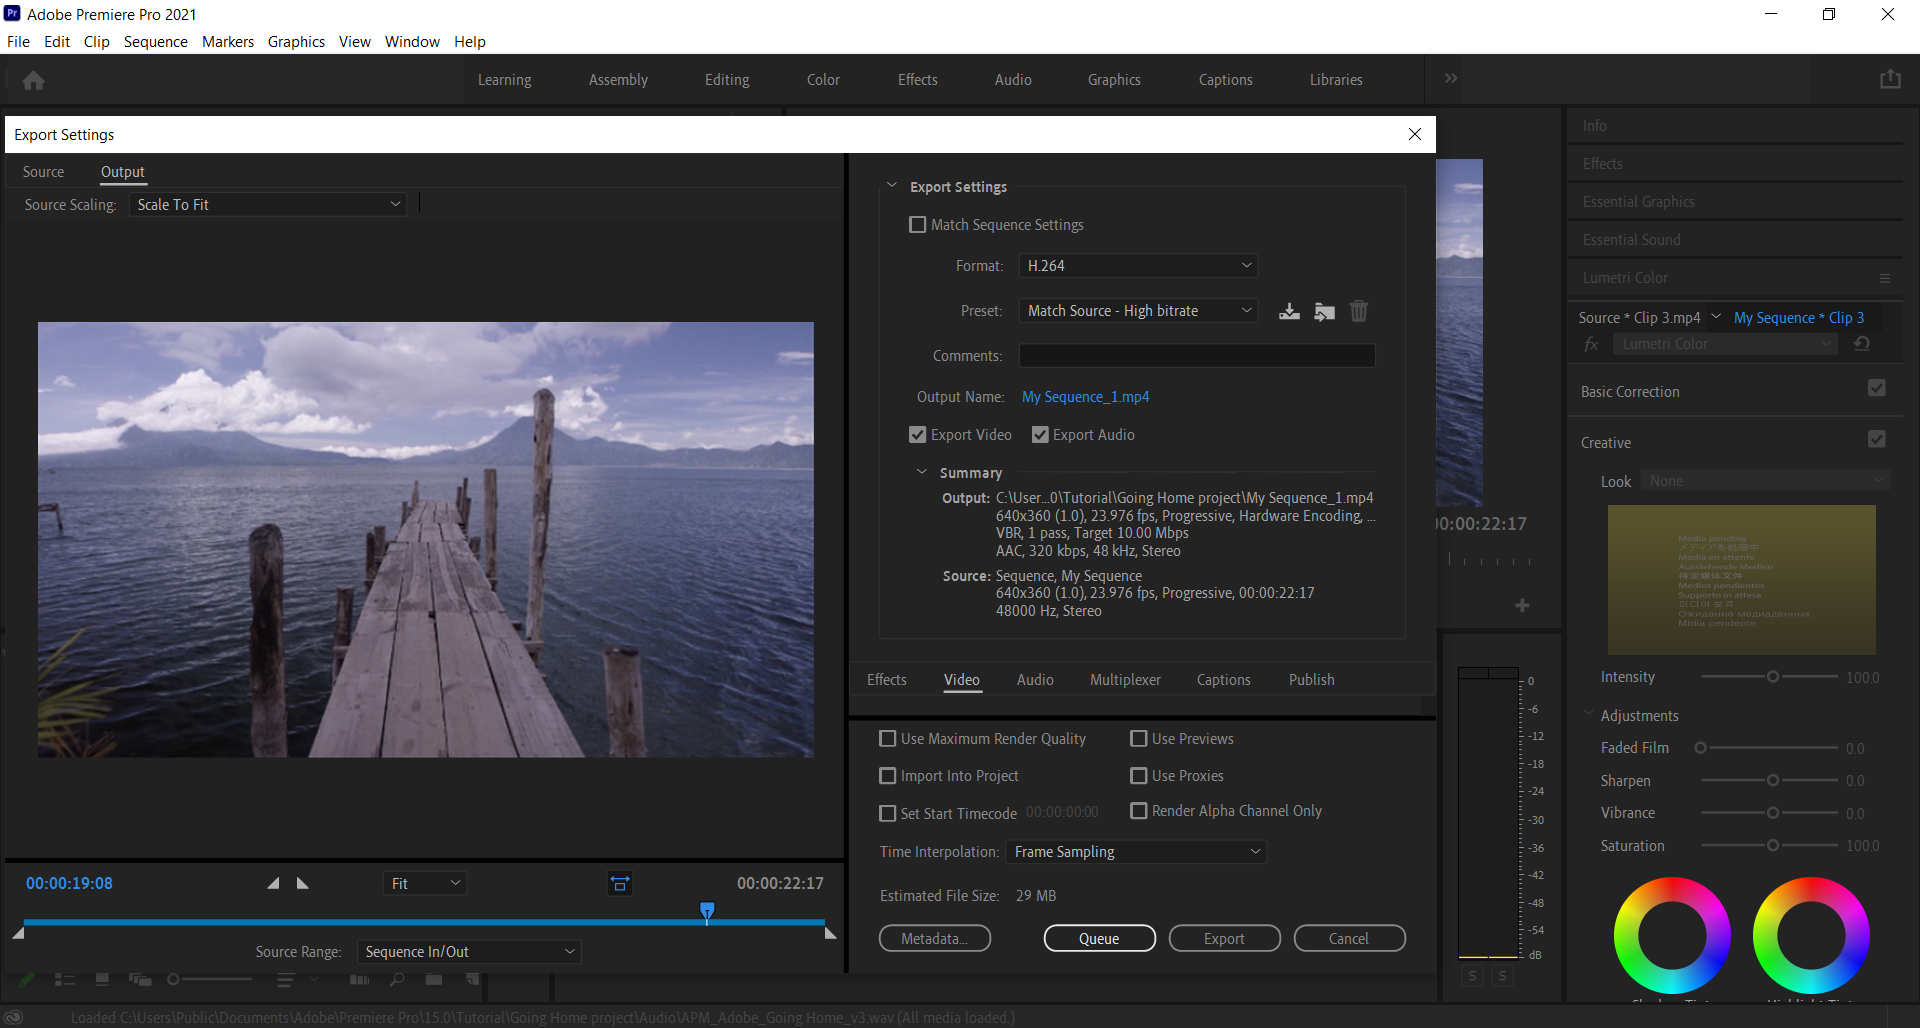Click the Queue button
The image size is (1920, 1028).
click(x=1099, y=938)
